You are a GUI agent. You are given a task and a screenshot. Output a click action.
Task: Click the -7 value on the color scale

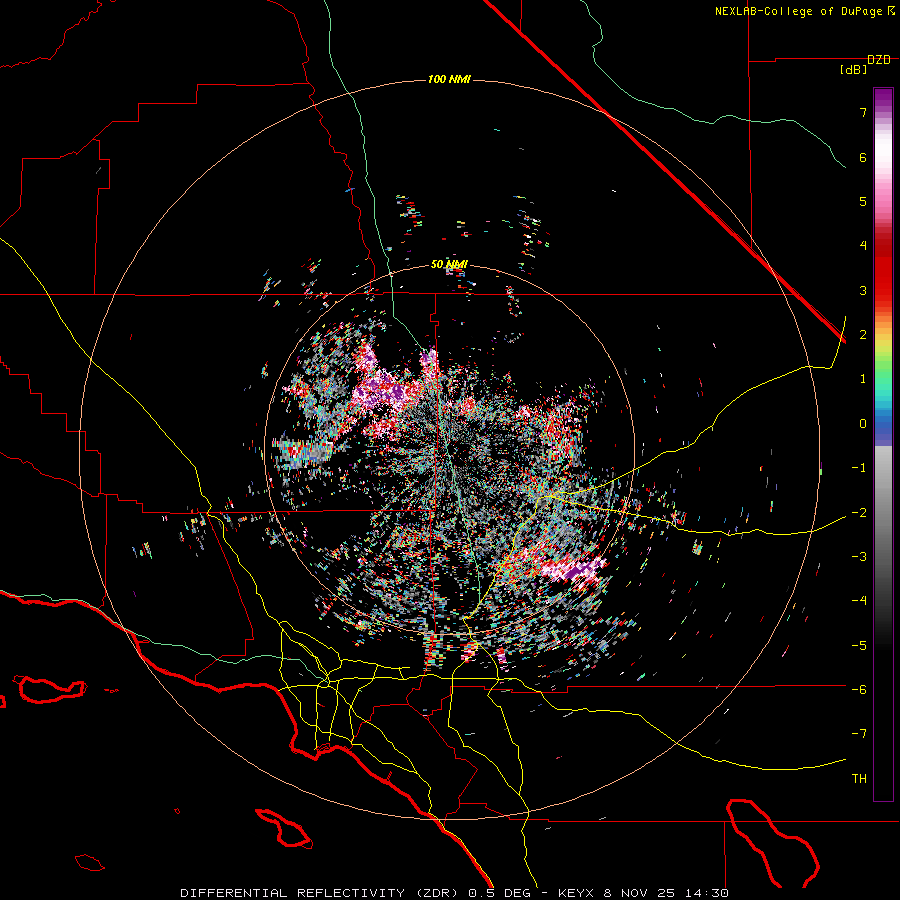tap(859, 734)
